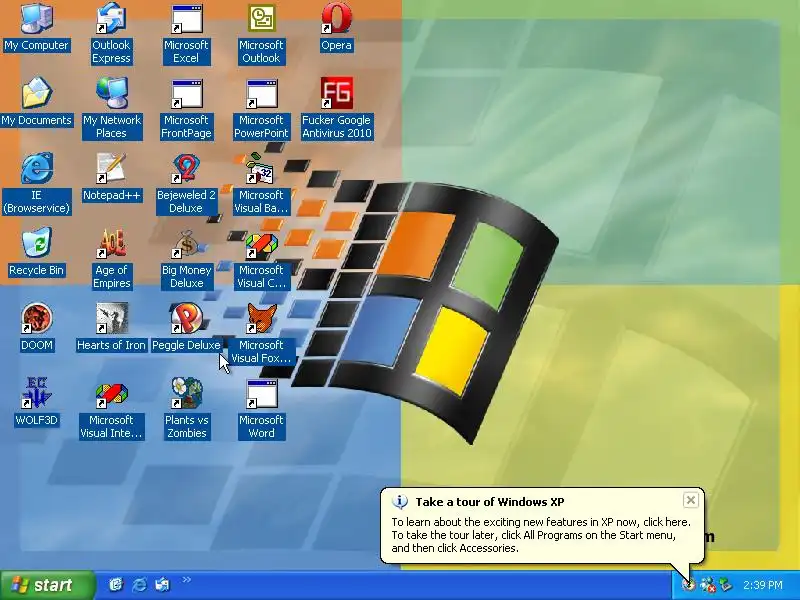This screenshot has width=800, height=600.
Task: Click the tour balloon text to start tour
Action: [540, 535]
